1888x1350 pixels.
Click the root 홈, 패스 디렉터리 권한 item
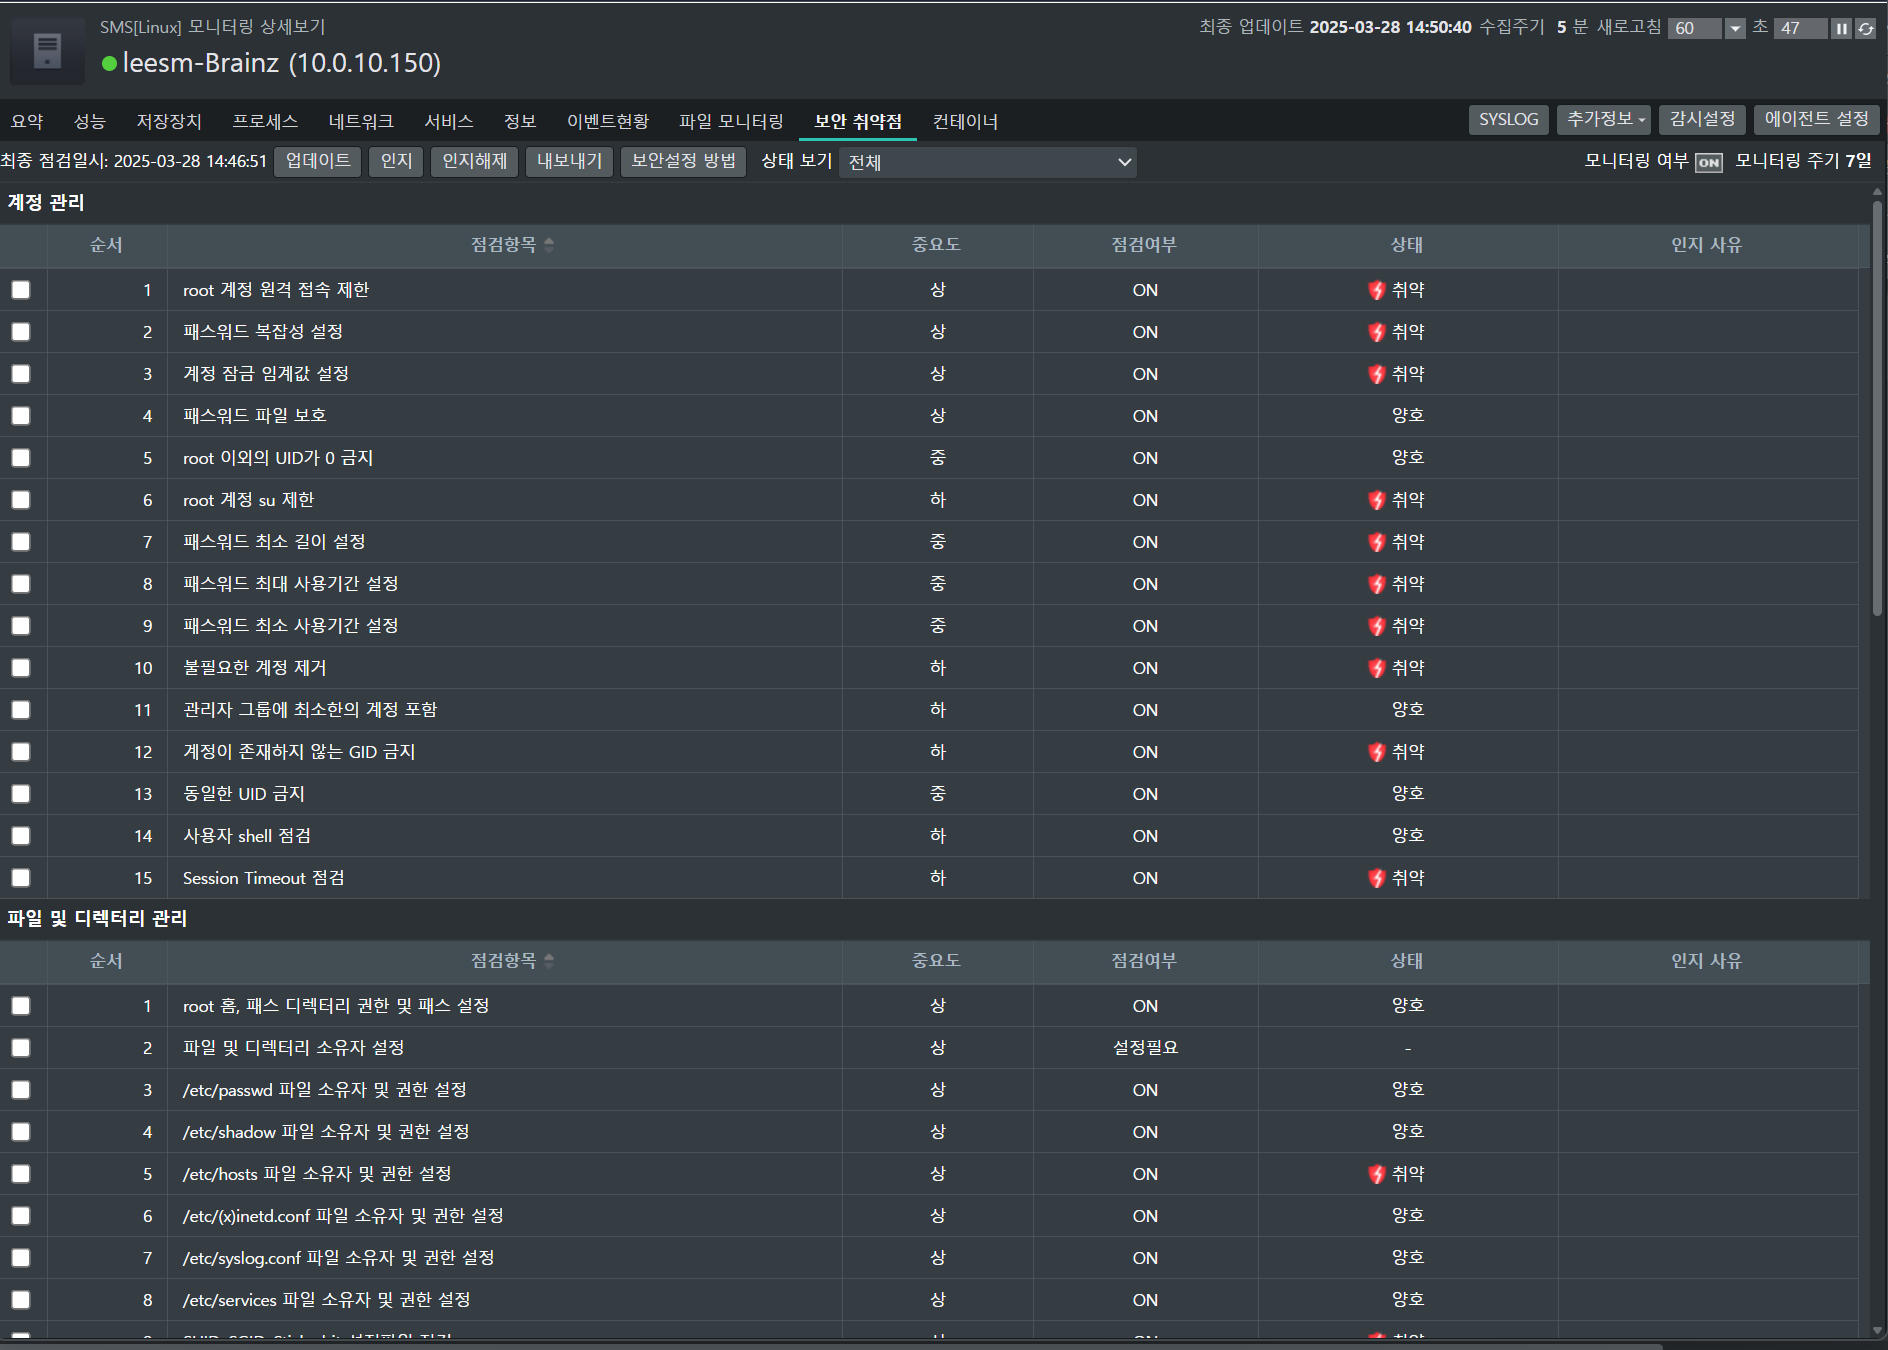[336, 1006]
